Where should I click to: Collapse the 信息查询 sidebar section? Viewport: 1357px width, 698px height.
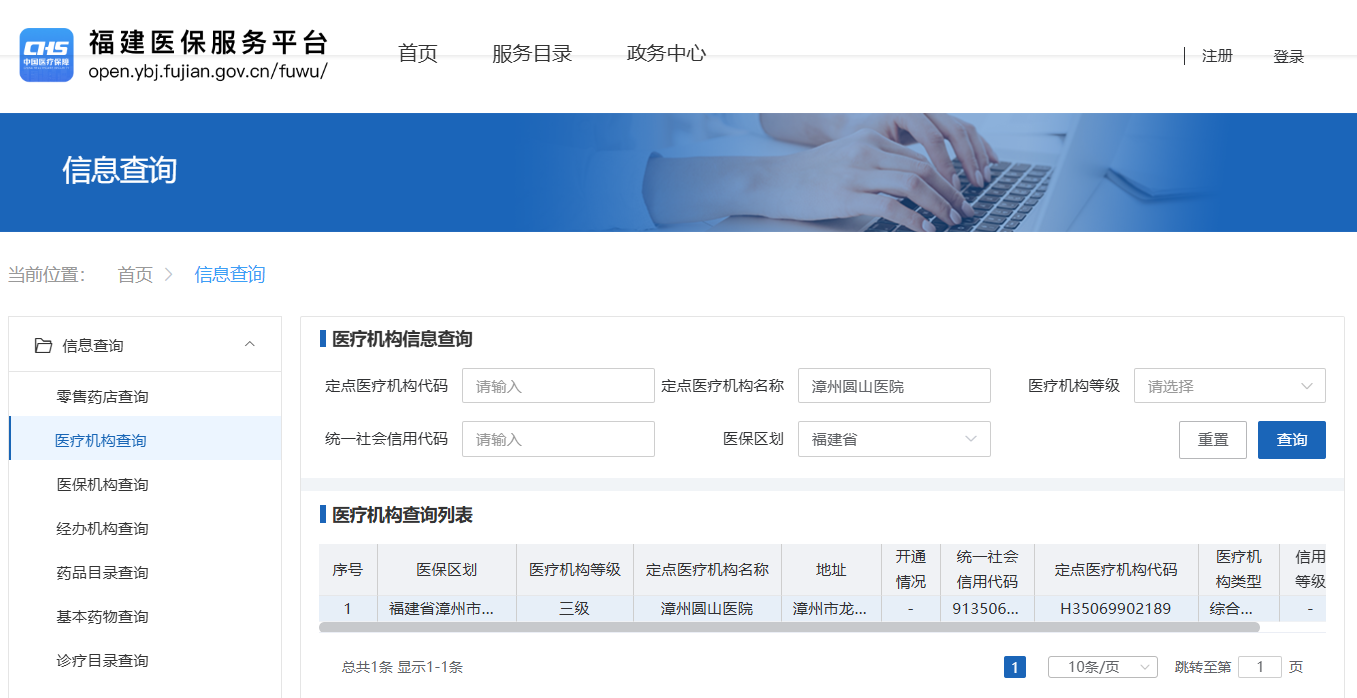[250, 345]
